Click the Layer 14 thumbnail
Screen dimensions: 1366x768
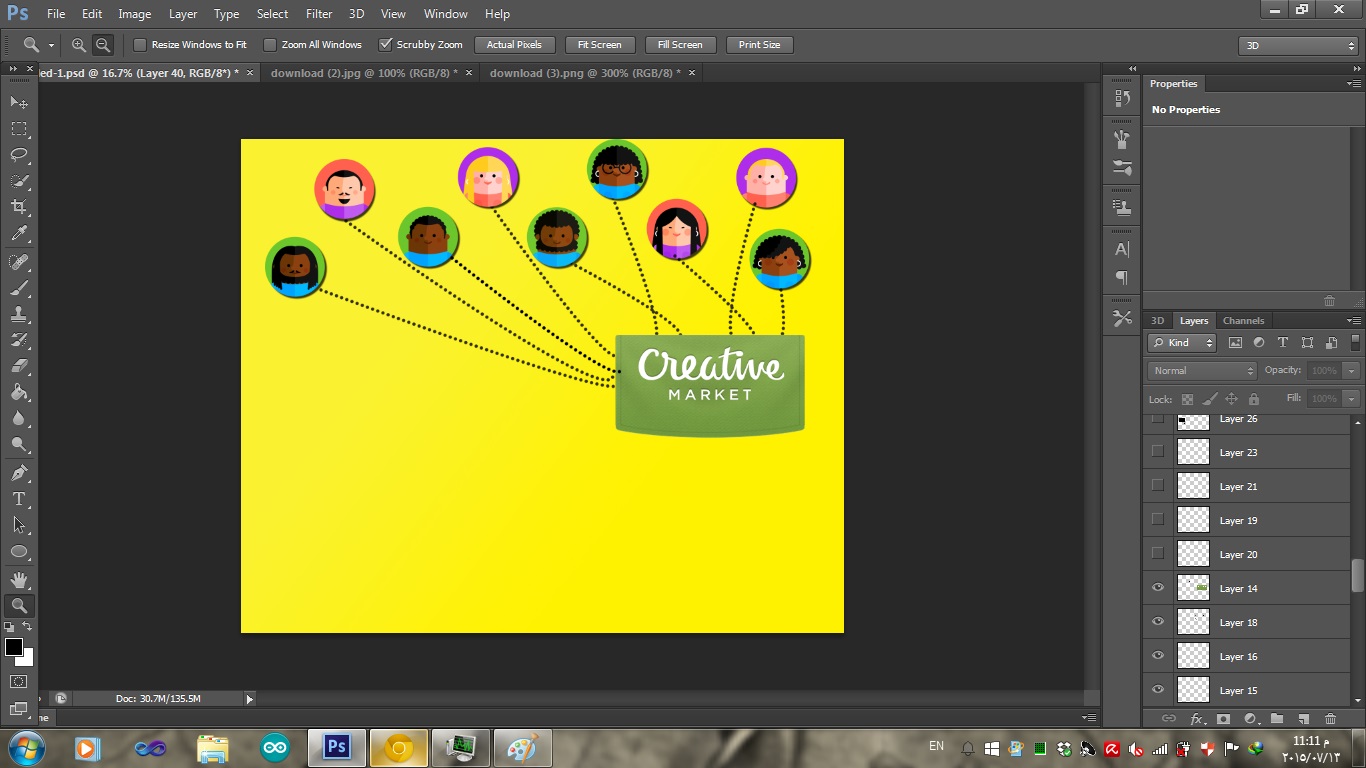[x=1193, y=588]
